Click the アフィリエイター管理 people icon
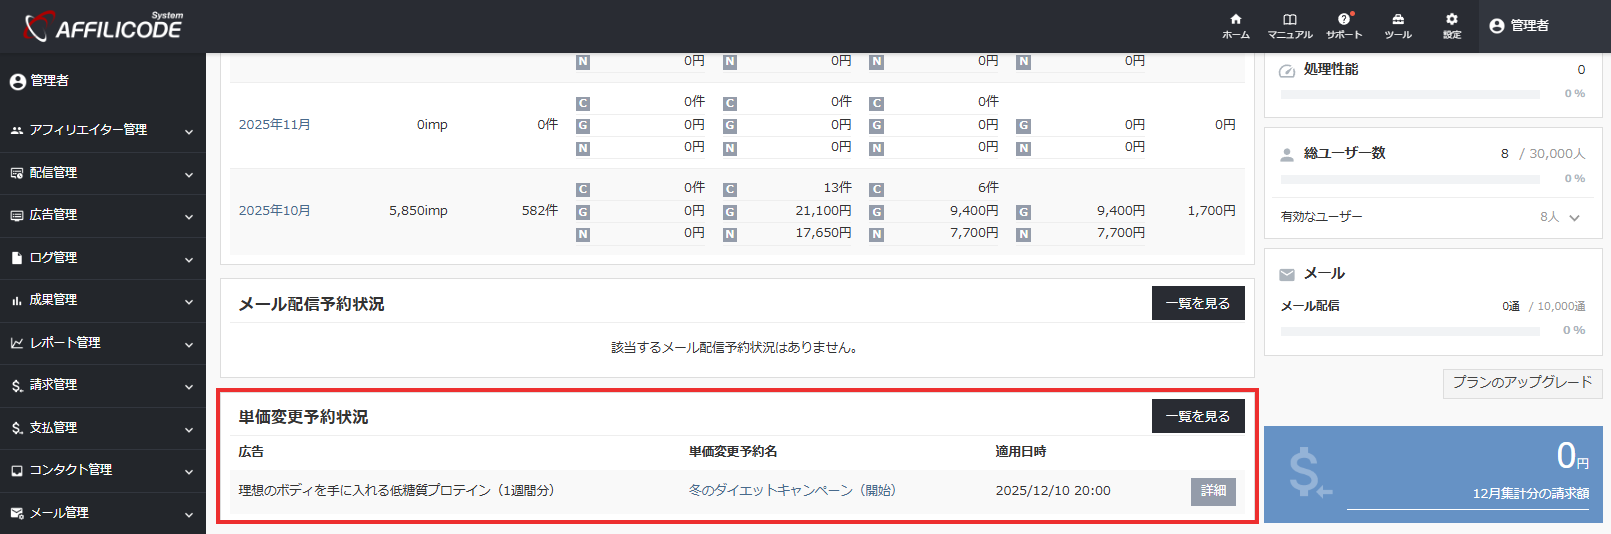The width and height of the screenshot is (1611, 534). coord(17,130)
